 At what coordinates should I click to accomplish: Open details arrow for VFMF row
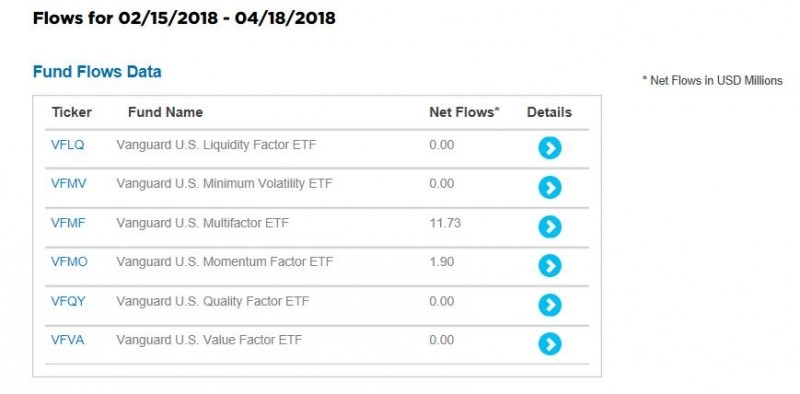tap(549, 227)
